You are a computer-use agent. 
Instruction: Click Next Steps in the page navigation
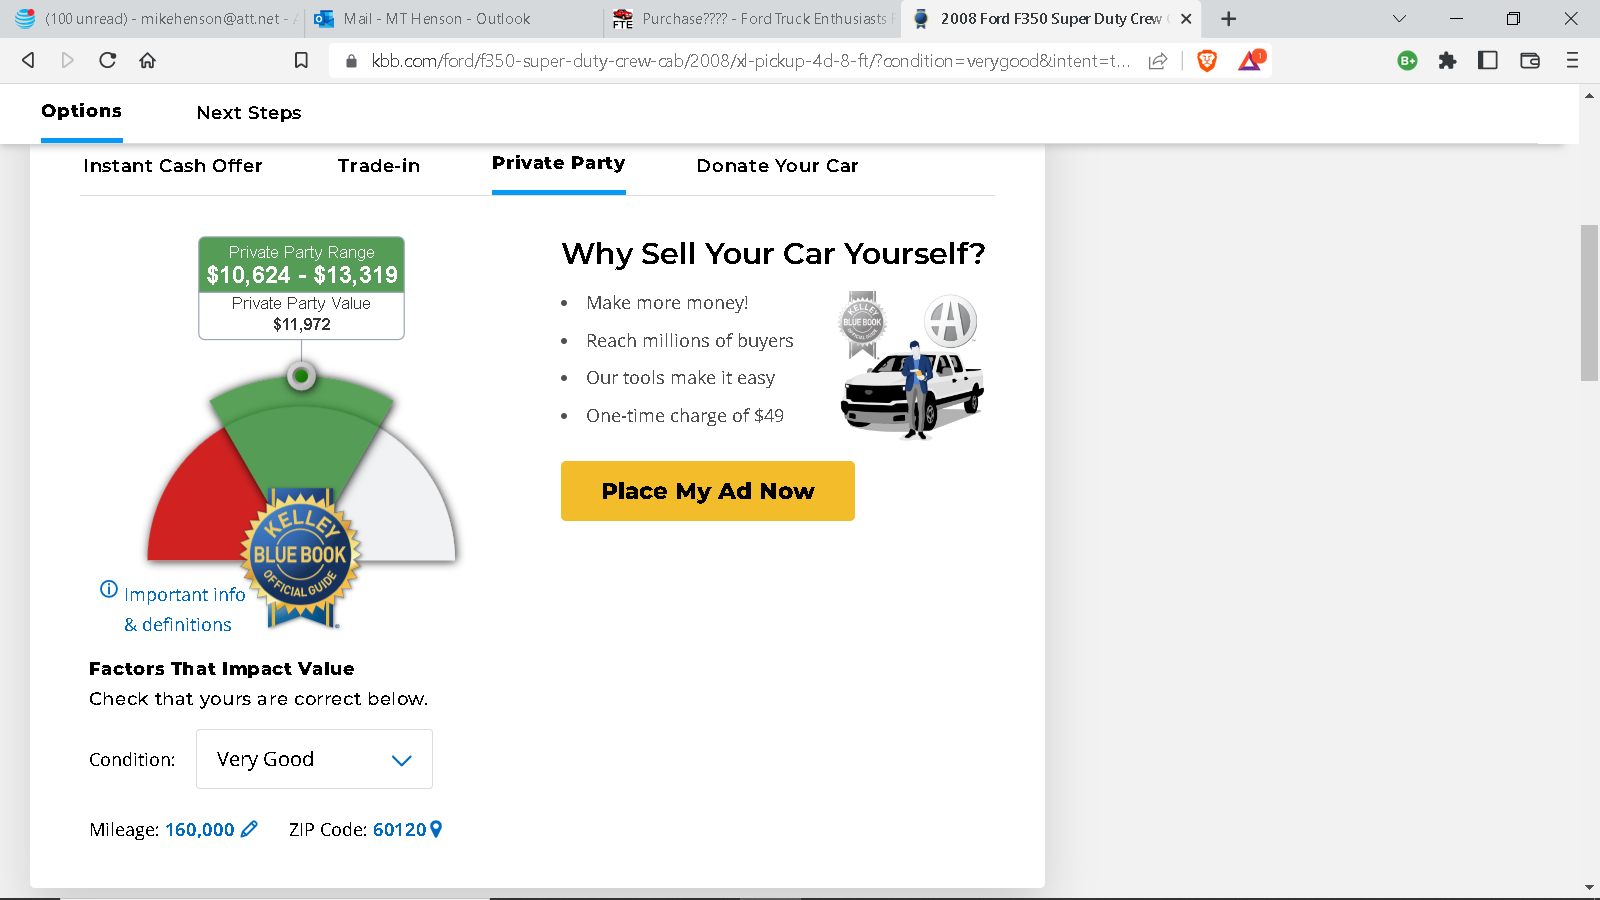[x=249, y=113]
